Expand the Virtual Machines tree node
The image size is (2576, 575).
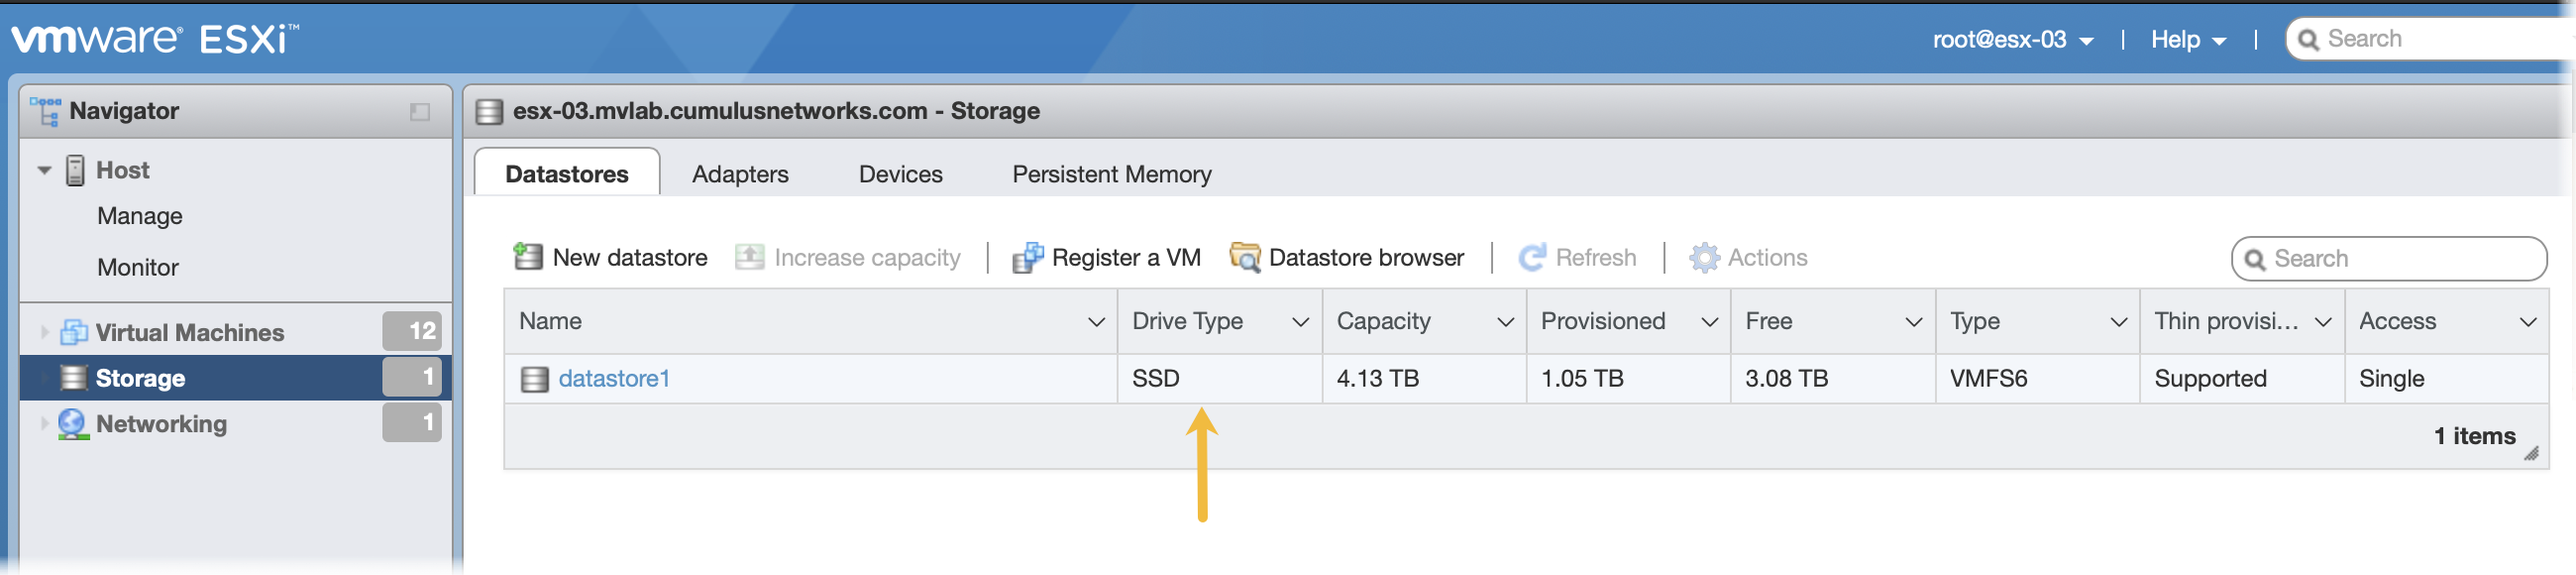pos(44,332)
